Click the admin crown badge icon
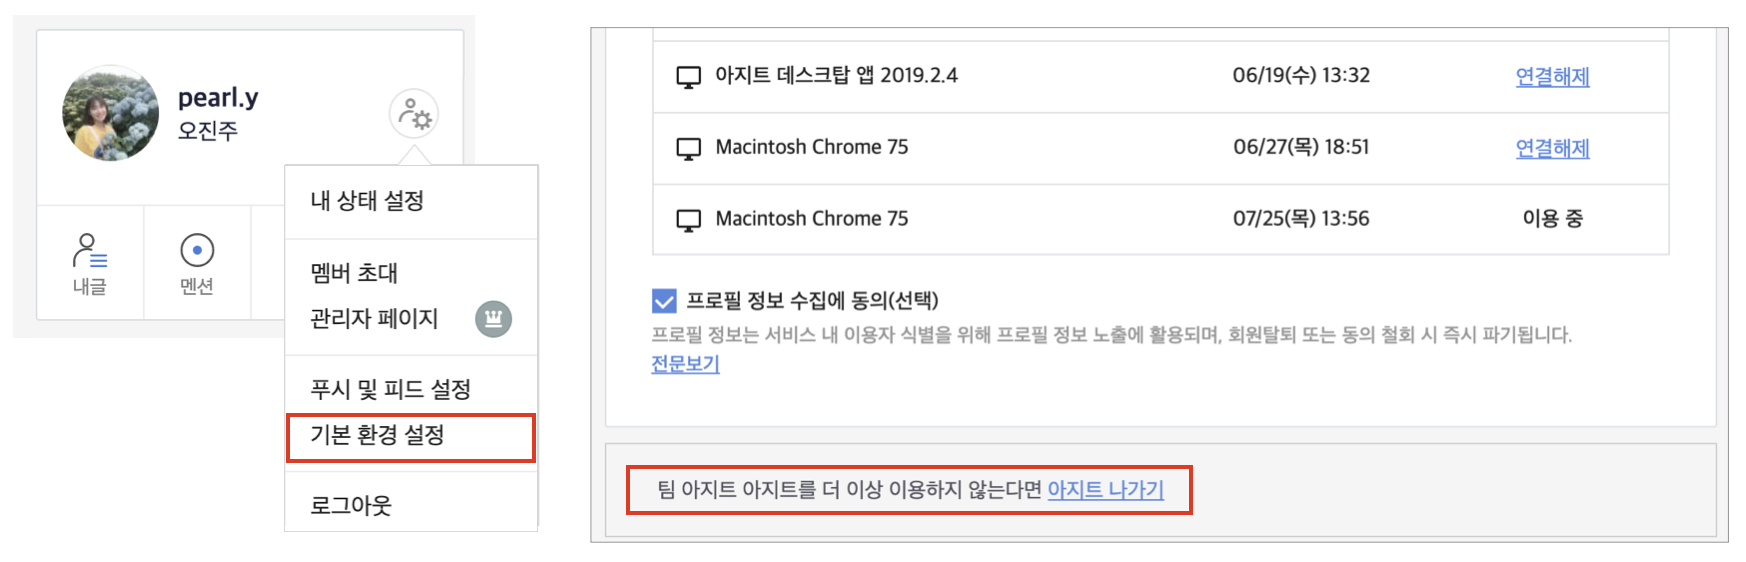The height and width of the screenshot is (562, 1746). 493,319
